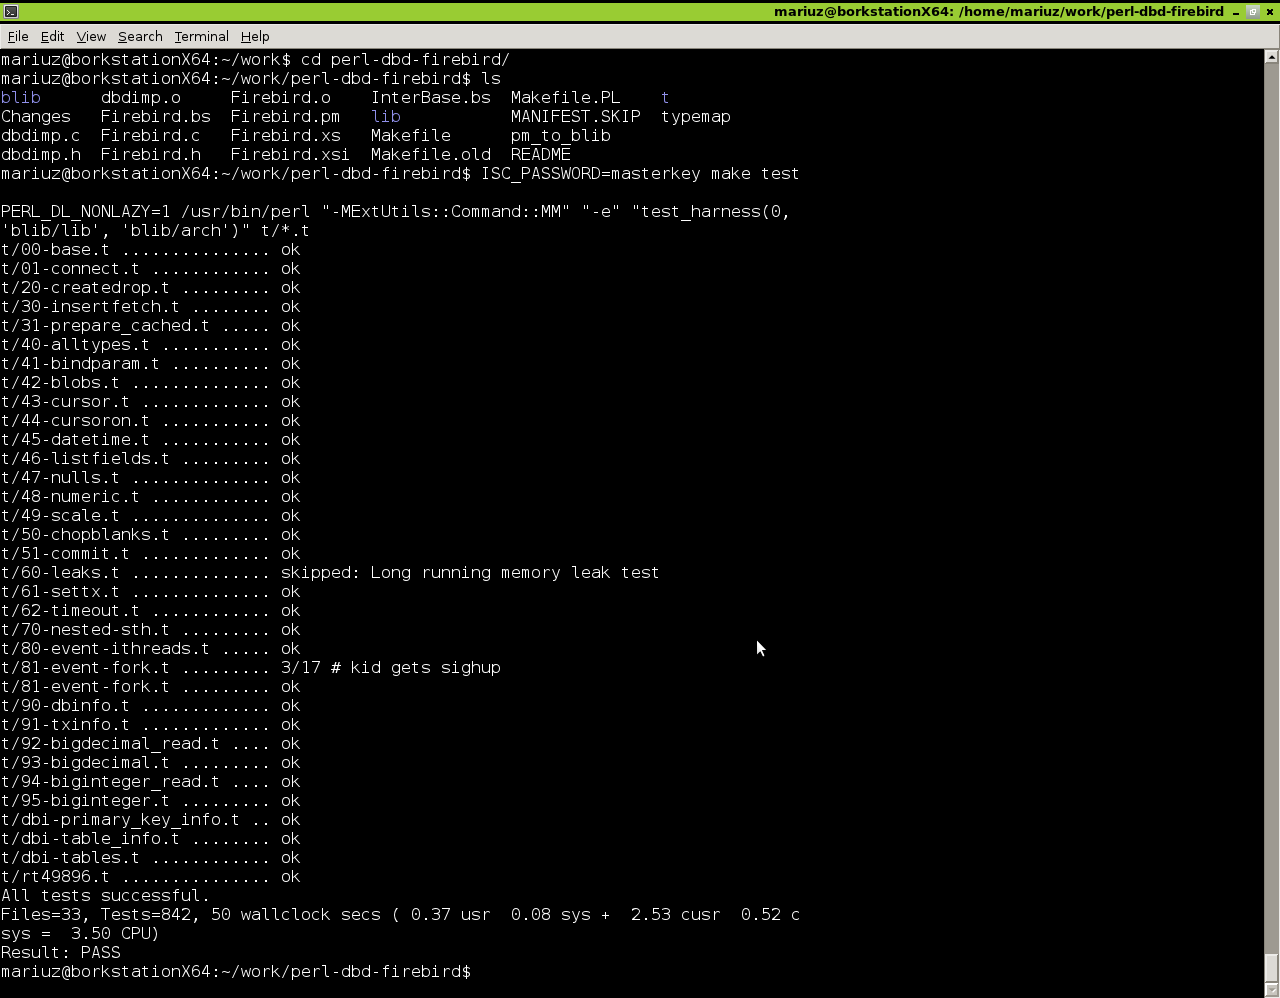Open the Search menu
Viewport: 1280px width, 998px height.
coord(140,36)
